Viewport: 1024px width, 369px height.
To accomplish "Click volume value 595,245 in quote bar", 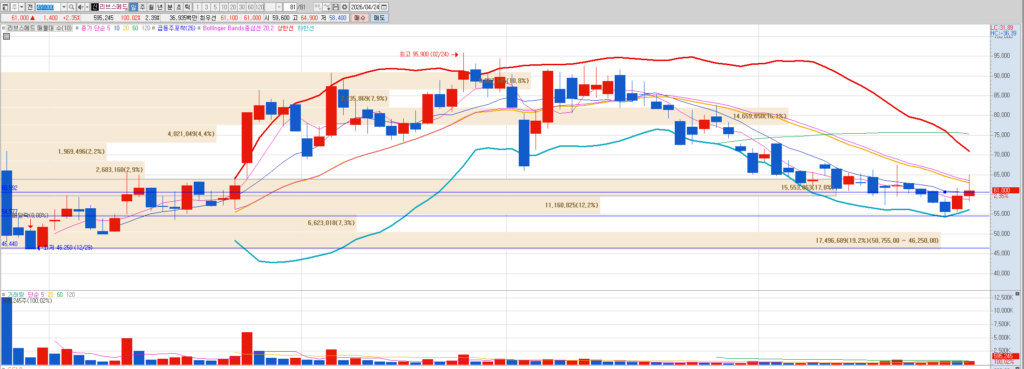I will 103,18.
